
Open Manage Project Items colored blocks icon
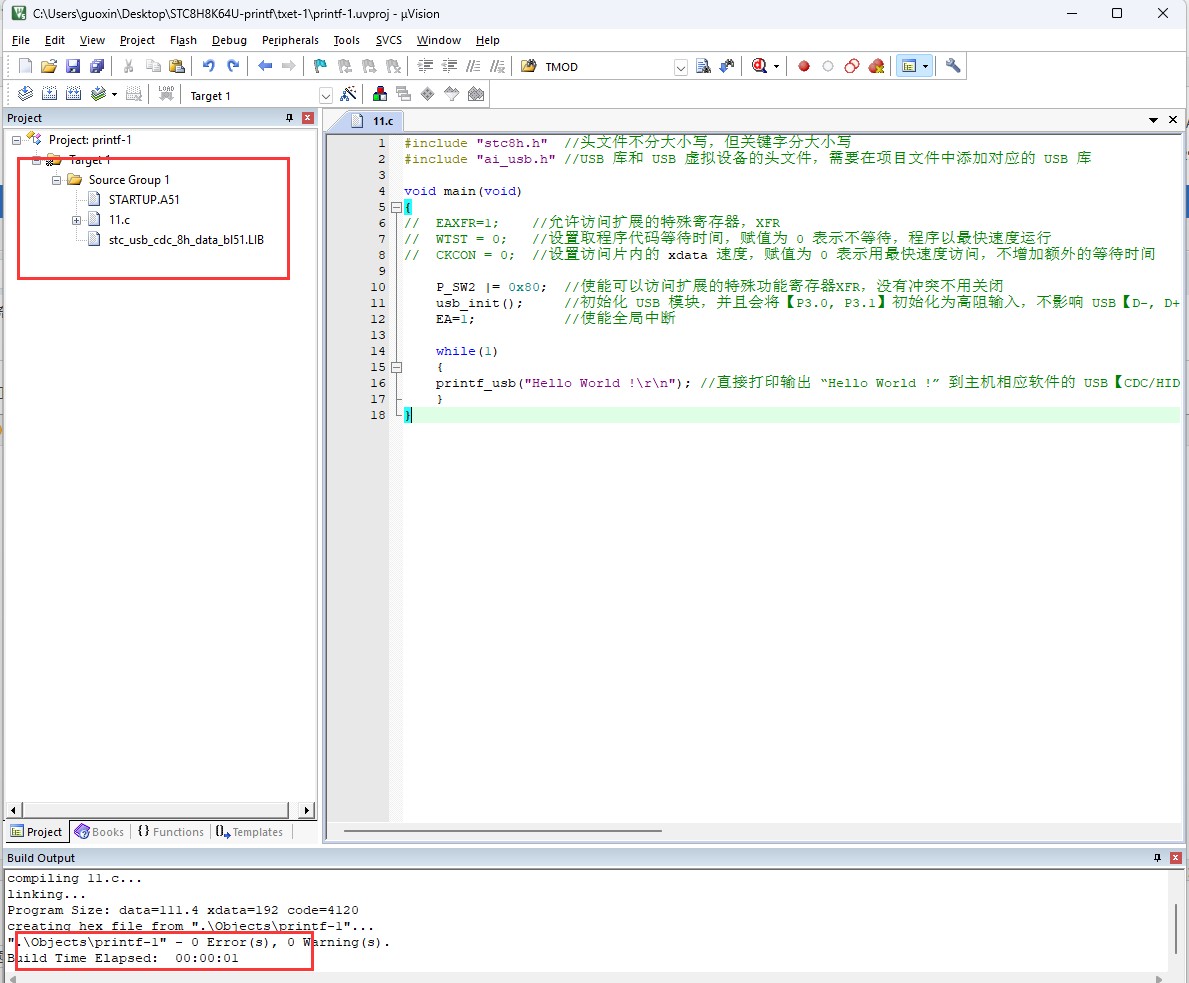click(x=380, y=94)
